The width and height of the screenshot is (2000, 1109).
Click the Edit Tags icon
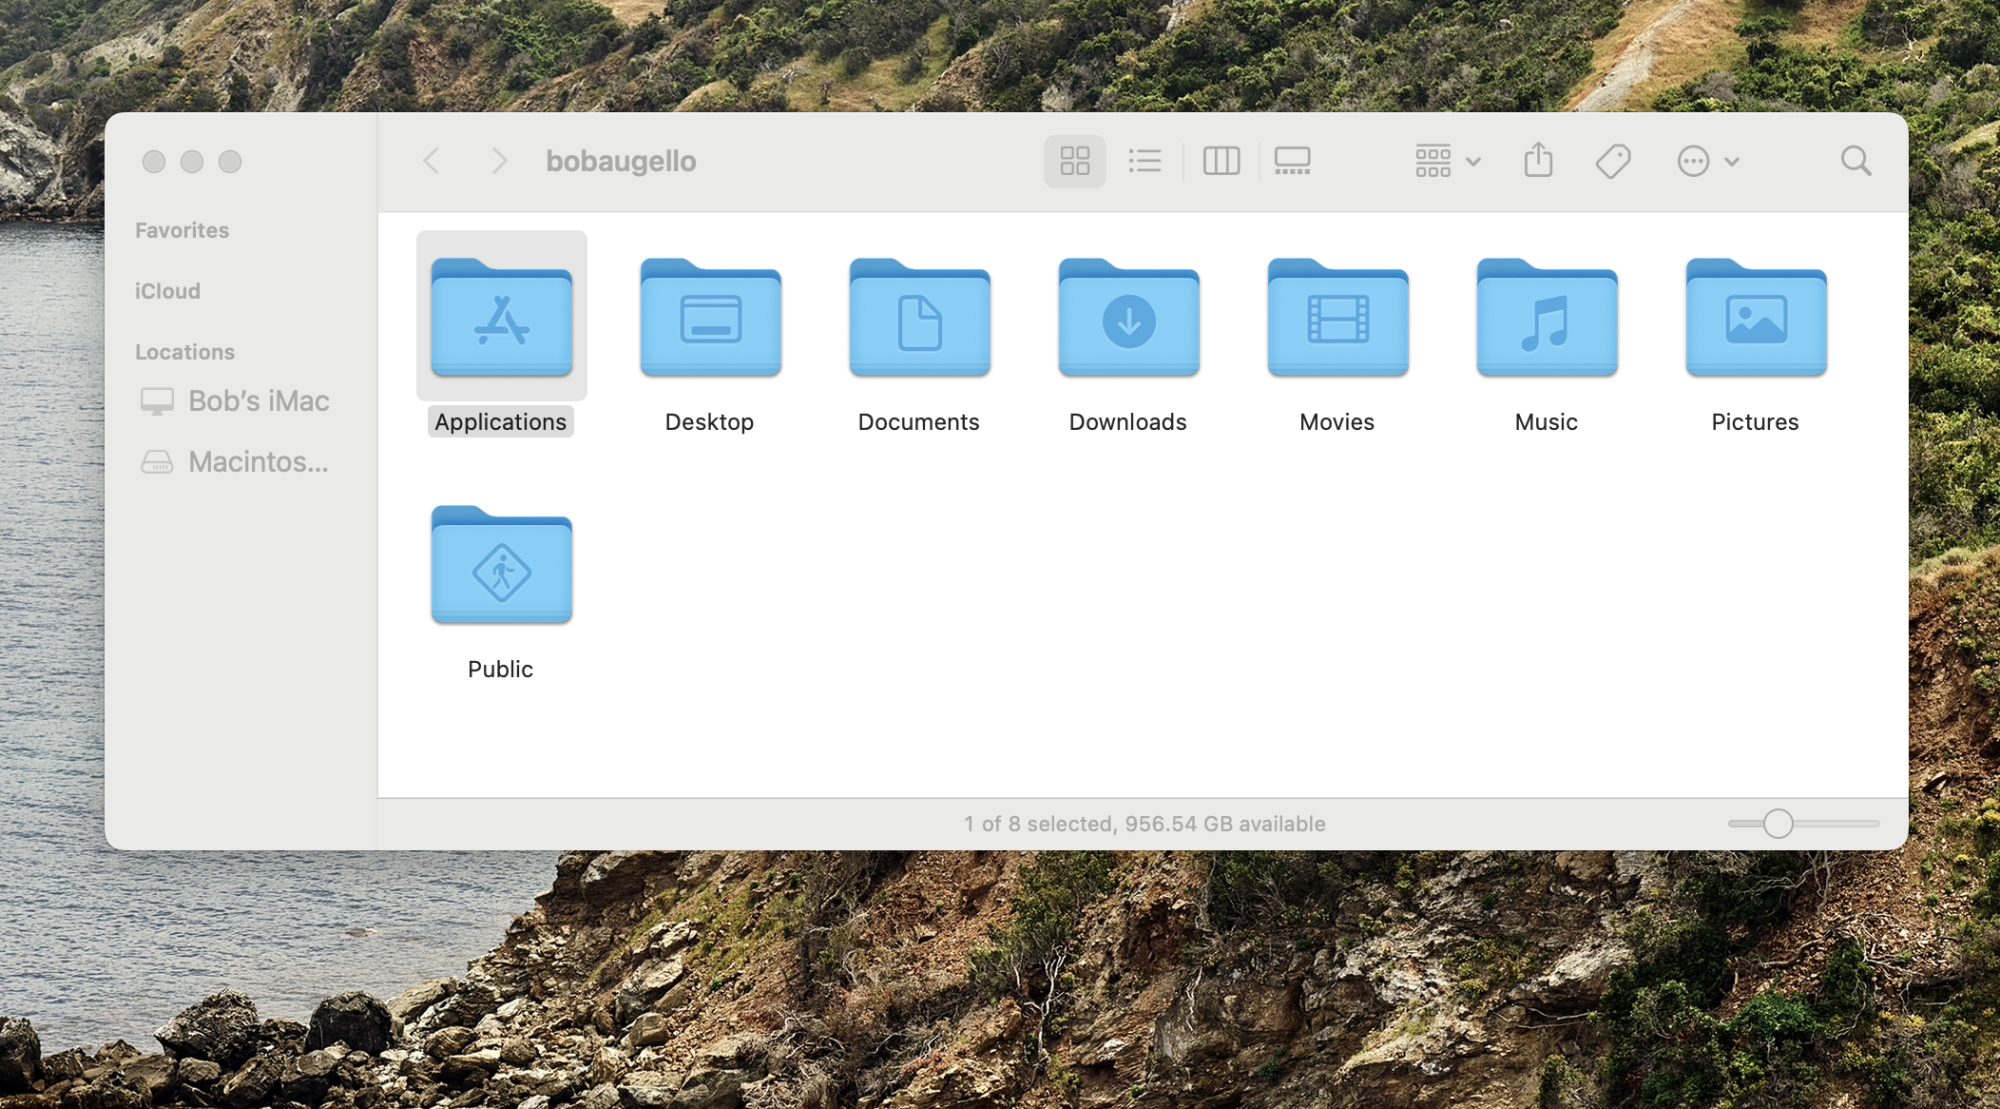point(1613,161)
